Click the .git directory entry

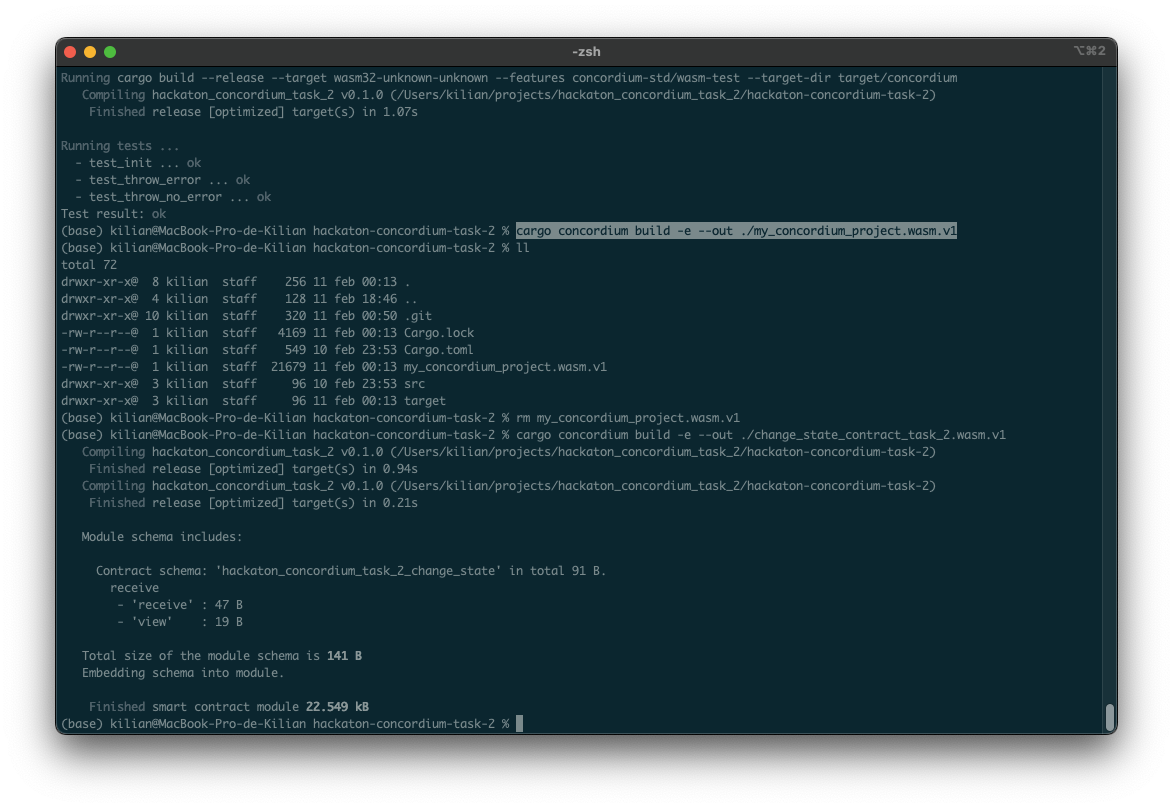tap(418, 316)
